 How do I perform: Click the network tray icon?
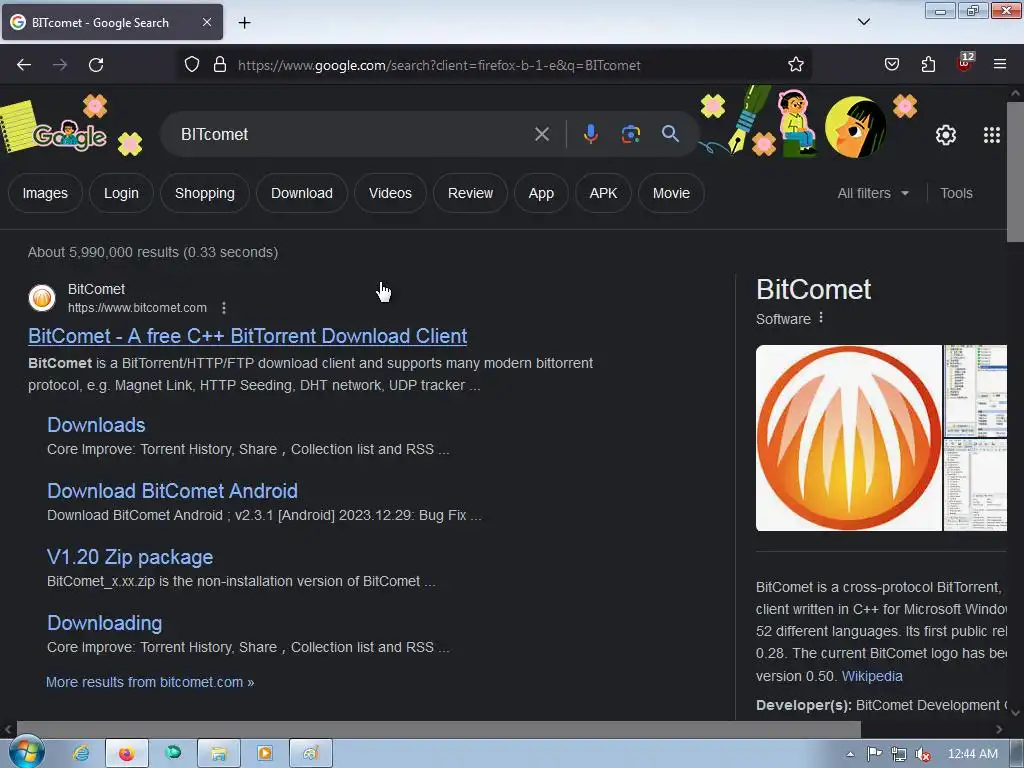point(899,754)
